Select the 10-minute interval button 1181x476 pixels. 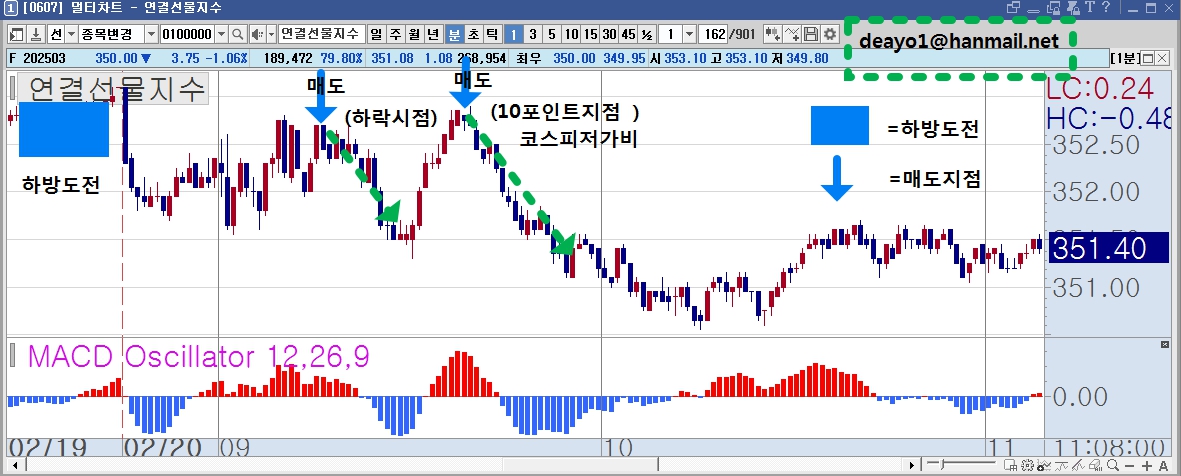tap(571, 34)
